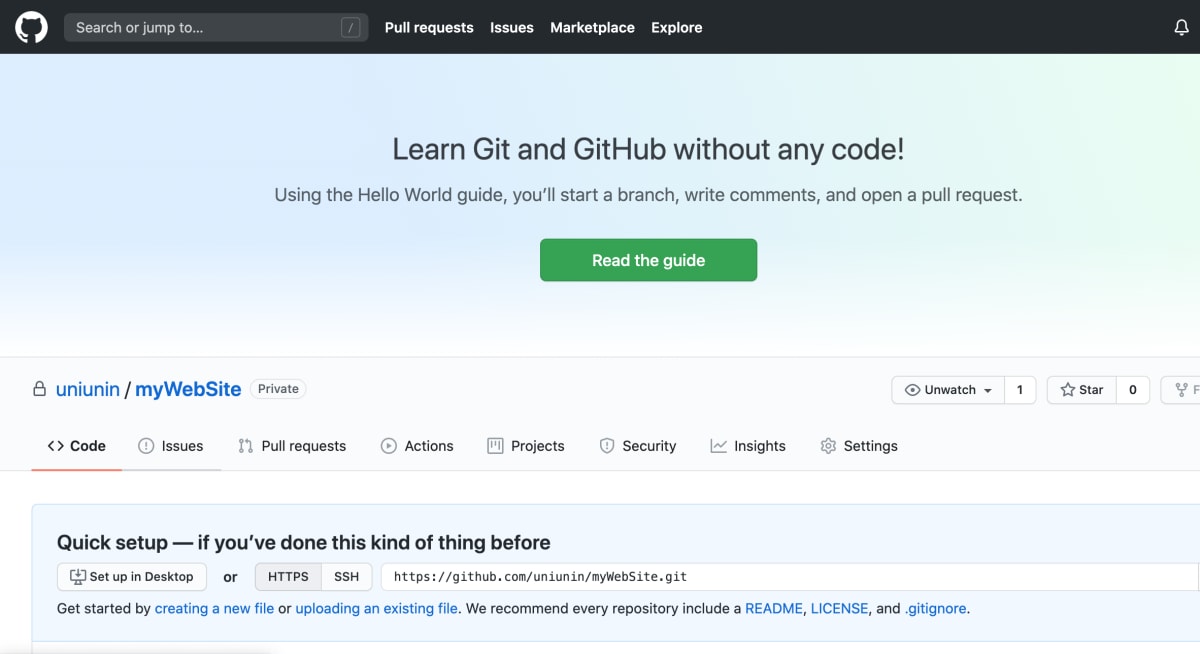The image size is (1200, 654).
Task: Switch to the Projects tab
Action: tap(526, 446)
